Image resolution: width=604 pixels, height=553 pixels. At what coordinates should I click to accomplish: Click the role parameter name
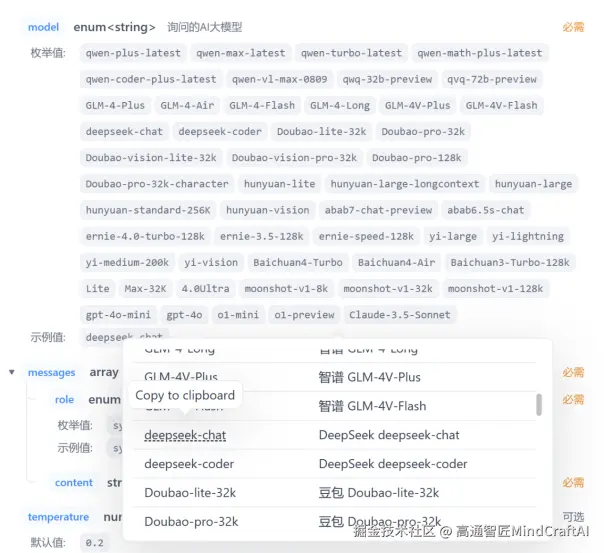[x=64, y=399]
